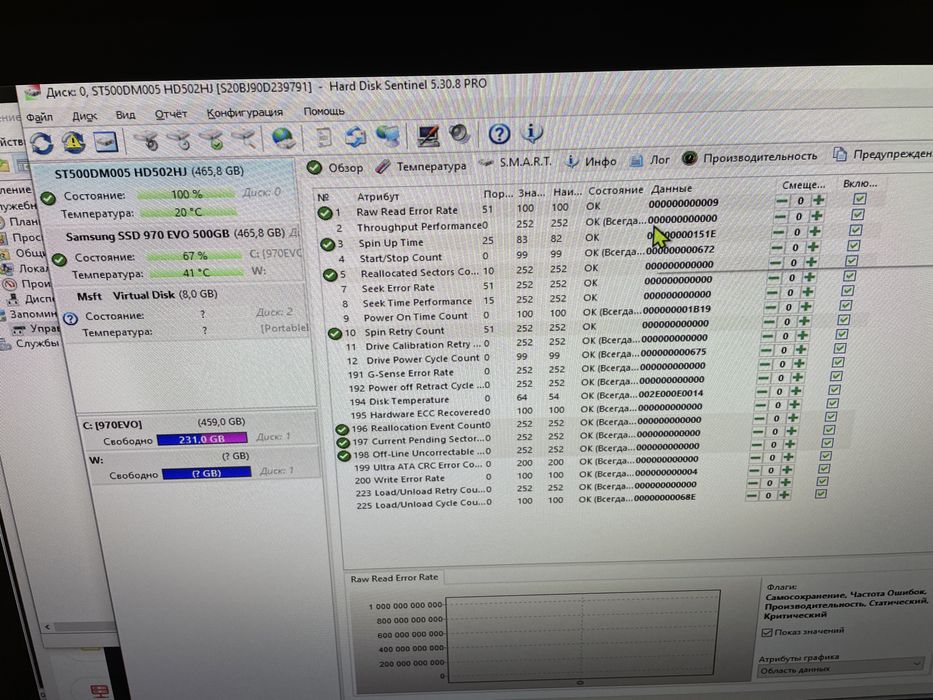Click the blue info bubble toolbar icon
The height and width of the screenshot is (700, 933).
point(531,132)
